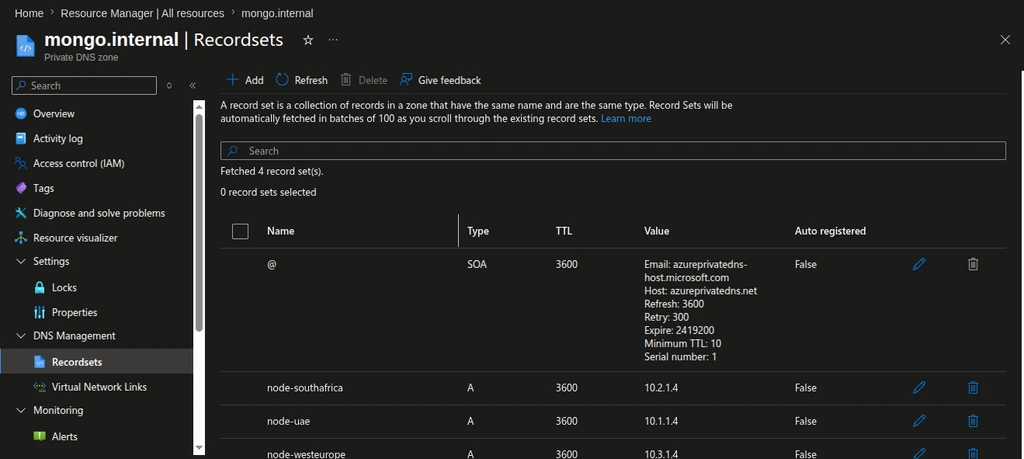Screen dimensions: 1024x459
Task: Close the Recordsets blade with the X
Action: click(x=1005, y=40)
